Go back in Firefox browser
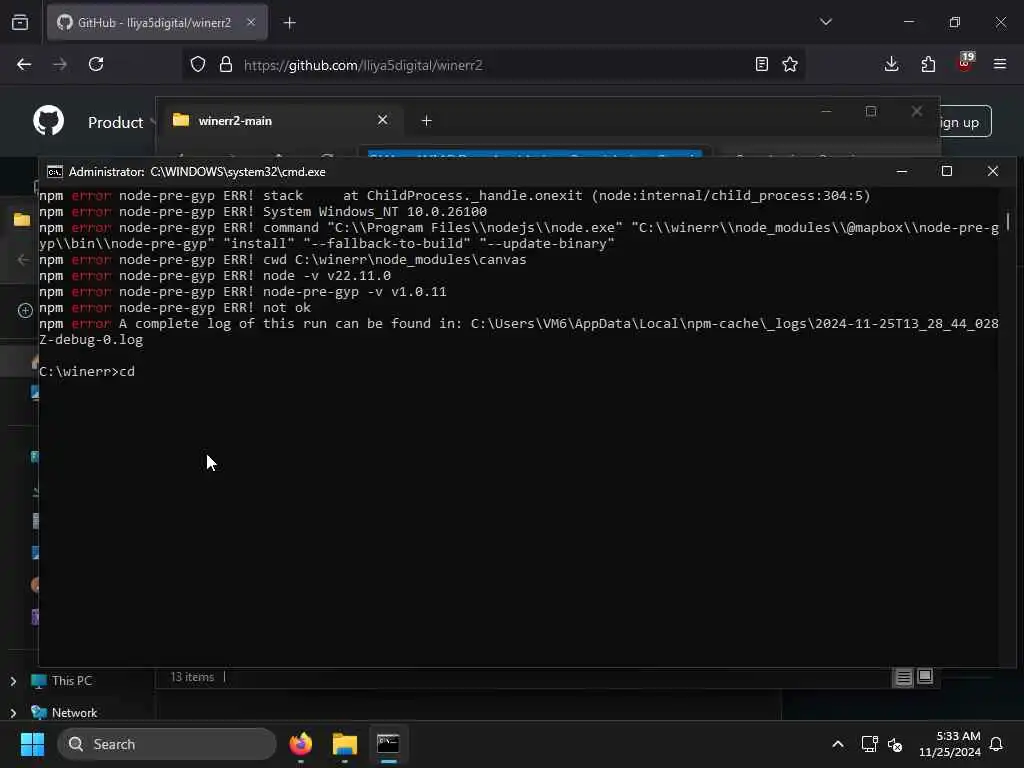Image resolution: width=1024 pixels, height=768 pixels. [24, 65]
